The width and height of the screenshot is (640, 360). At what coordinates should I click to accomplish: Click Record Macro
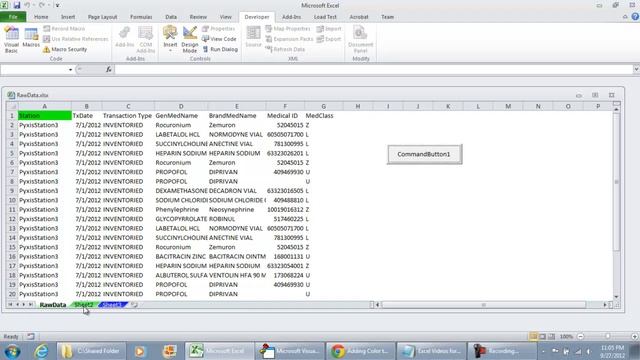(x=64, y=29)
